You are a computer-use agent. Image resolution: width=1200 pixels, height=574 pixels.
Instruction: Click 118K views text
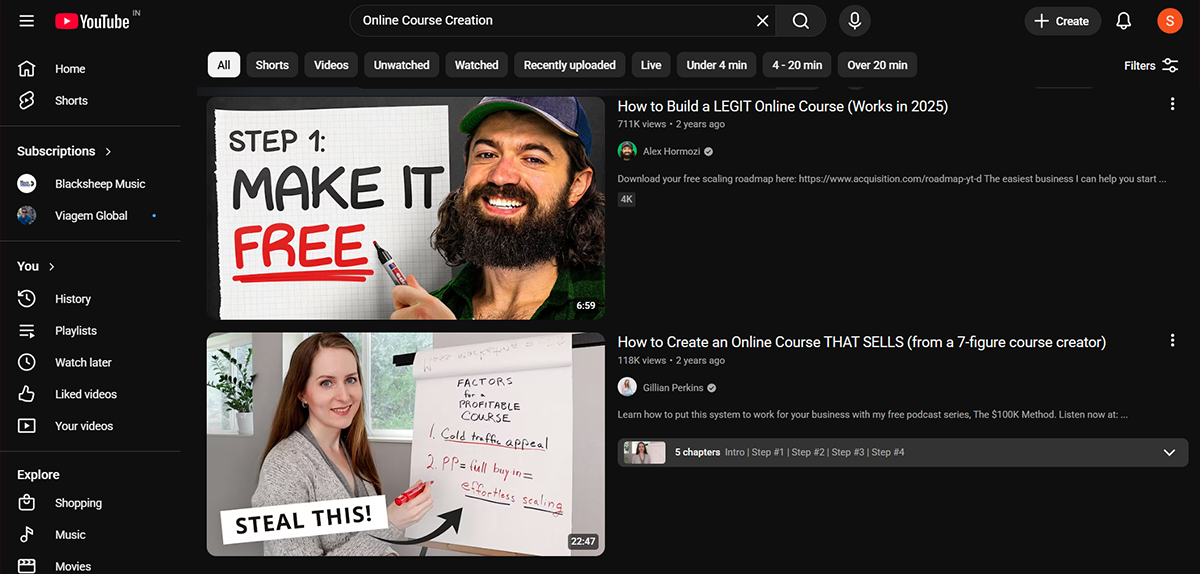(641, 360)
